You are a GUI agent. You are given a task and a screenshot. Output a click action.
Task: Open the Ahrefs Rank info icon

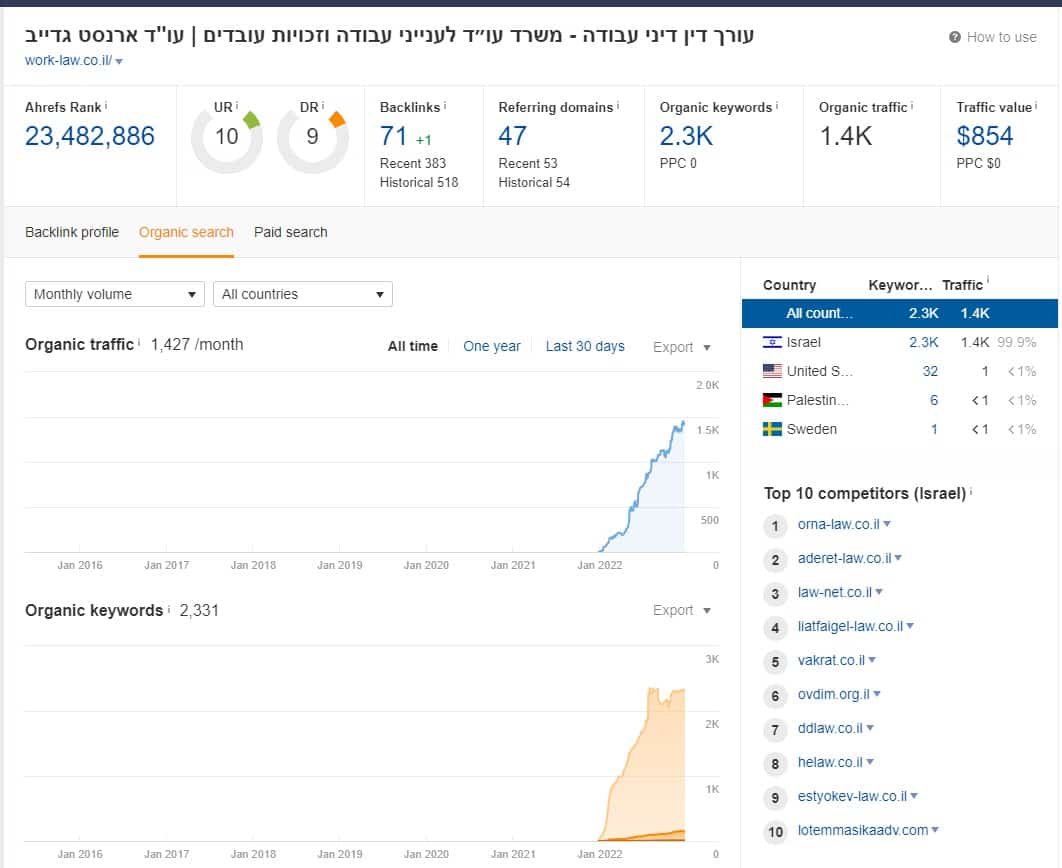[106, 106]
